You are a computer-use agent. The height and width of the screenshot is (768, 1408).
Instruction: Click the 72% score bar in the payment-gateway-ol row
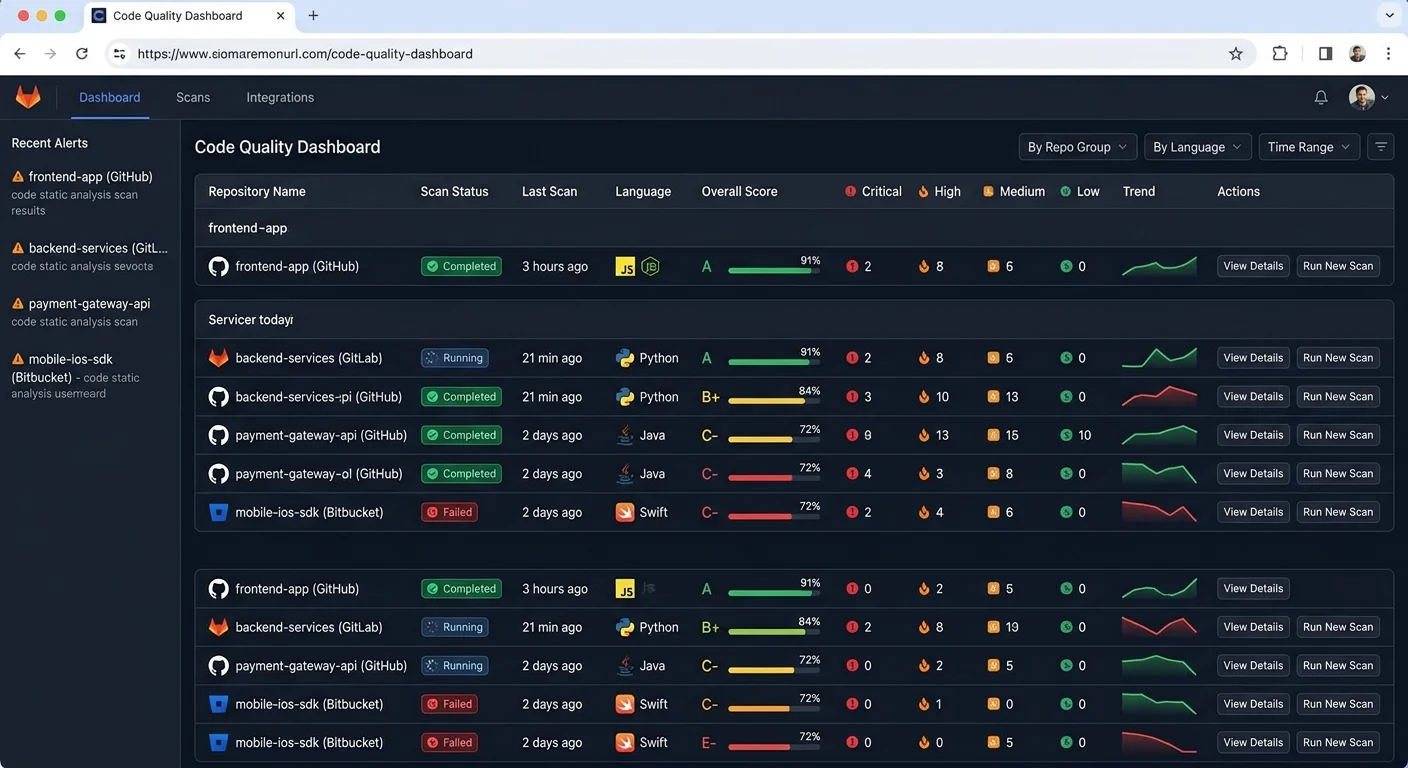click(774, 478)
